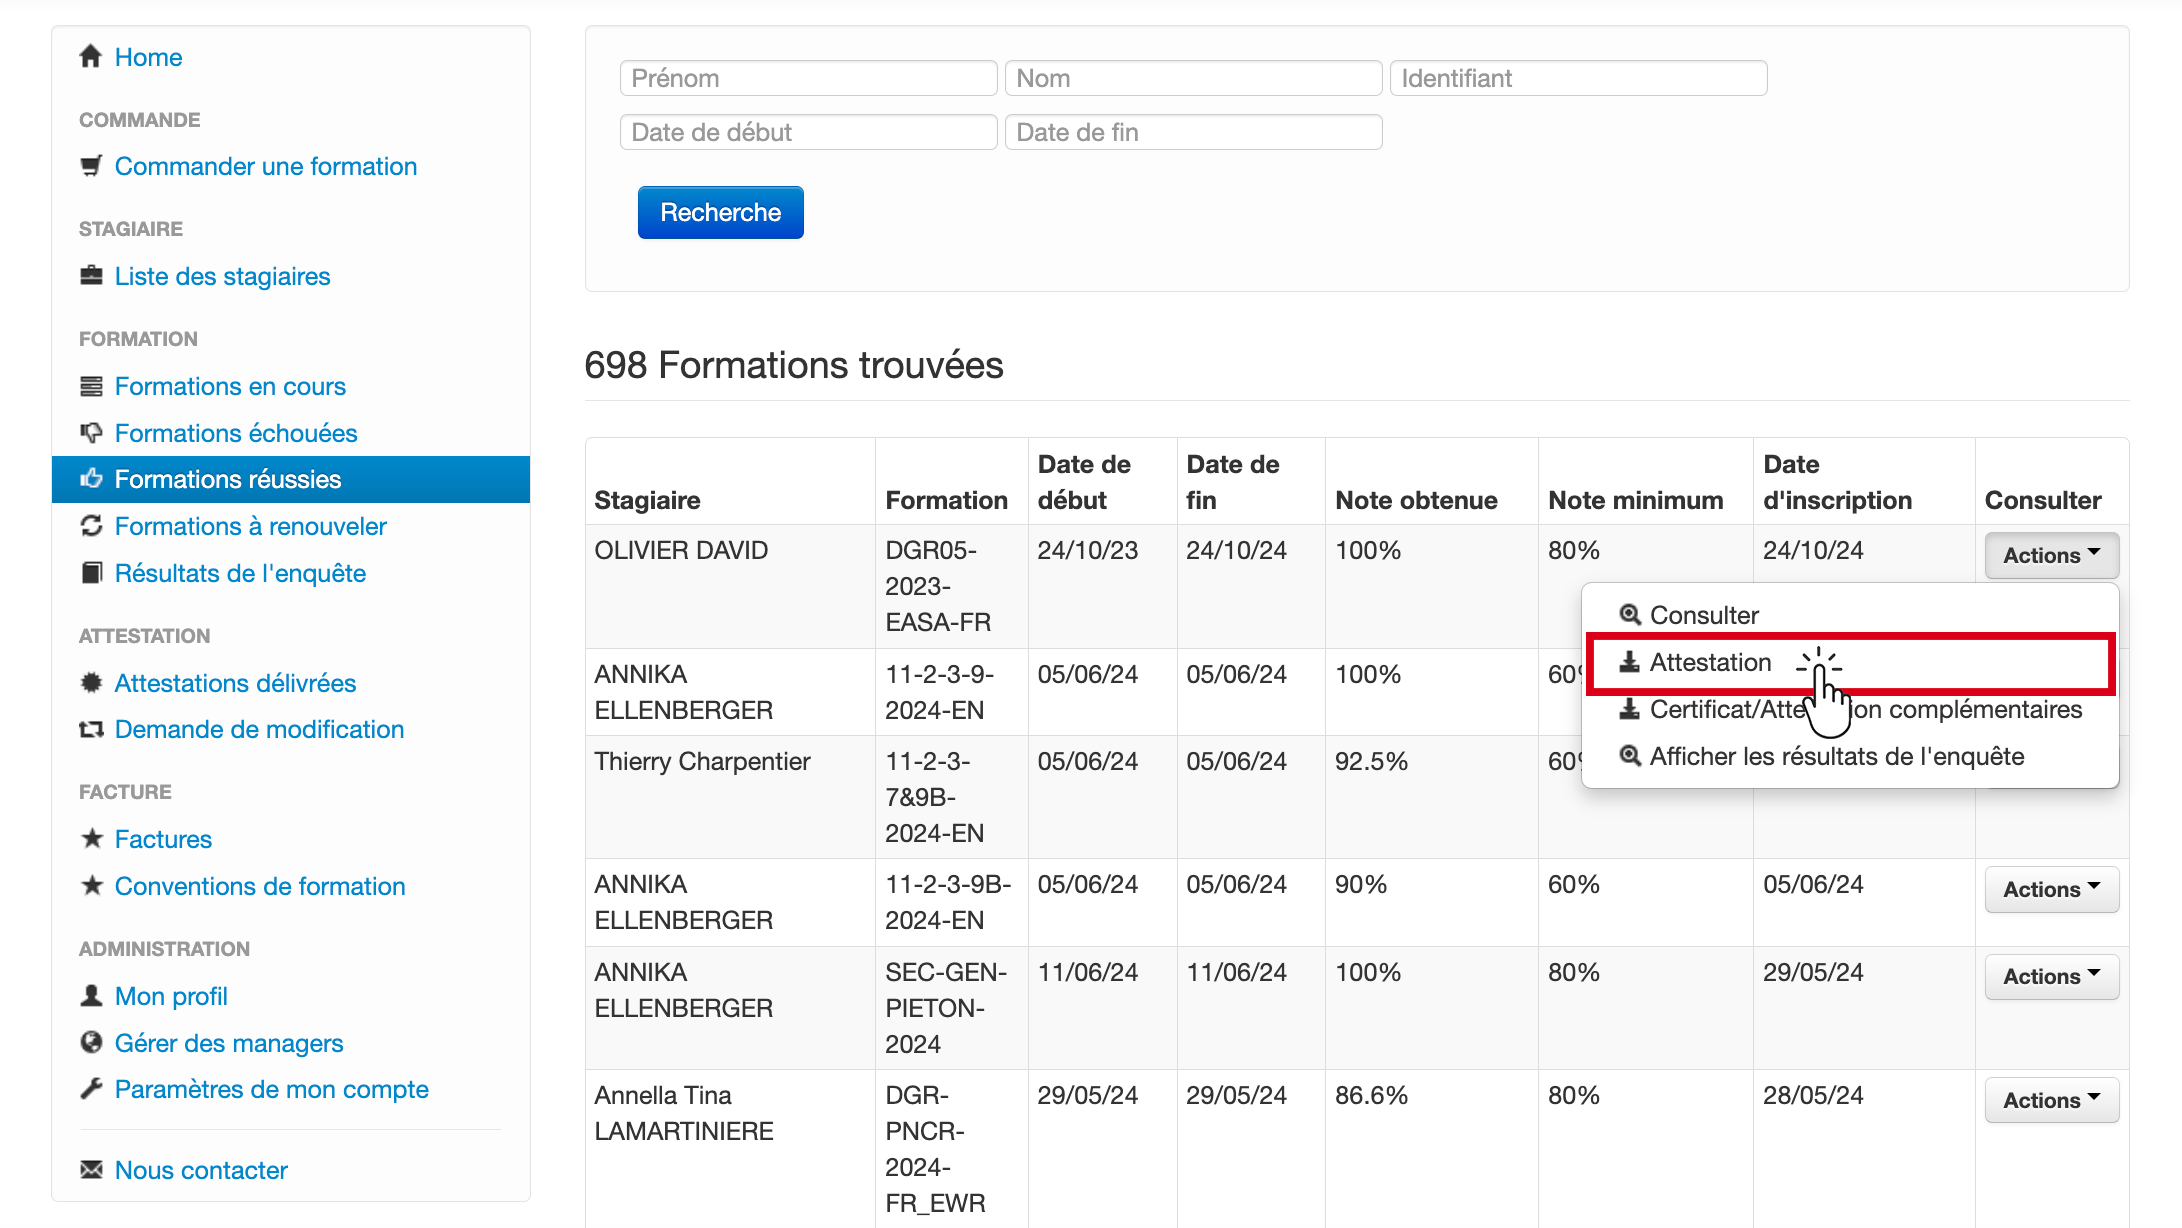This screenshot has height=1228, width=2182.
Task: Focus the Prénom input field
Action: (808, 78)
